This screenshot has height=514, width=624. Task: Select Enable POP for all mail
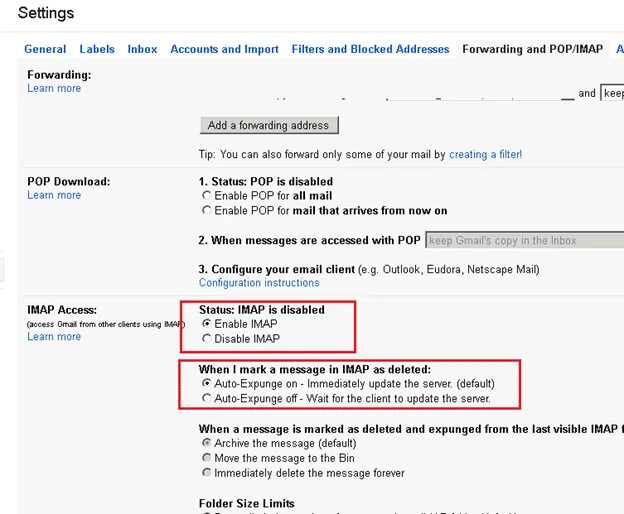click(207, 196)
